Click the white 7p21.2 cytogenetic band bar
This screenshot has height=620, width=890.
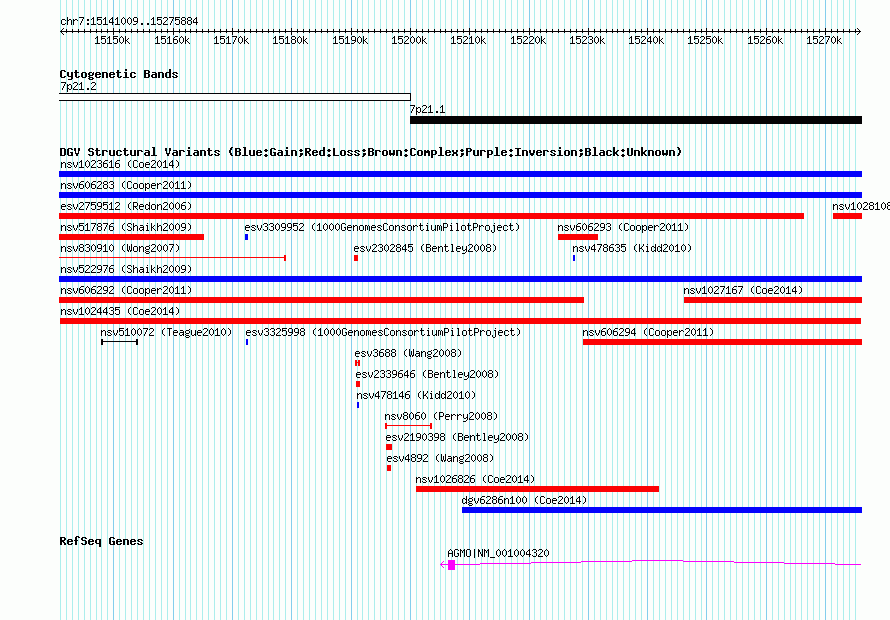(x=235, y=97)
